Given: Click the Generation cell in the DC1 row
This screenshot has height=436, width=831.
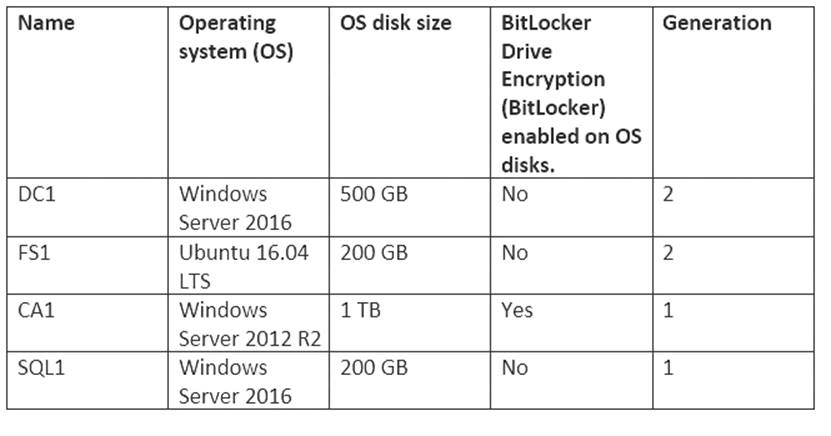Looking at the screenshot, I should pos(668,195).
